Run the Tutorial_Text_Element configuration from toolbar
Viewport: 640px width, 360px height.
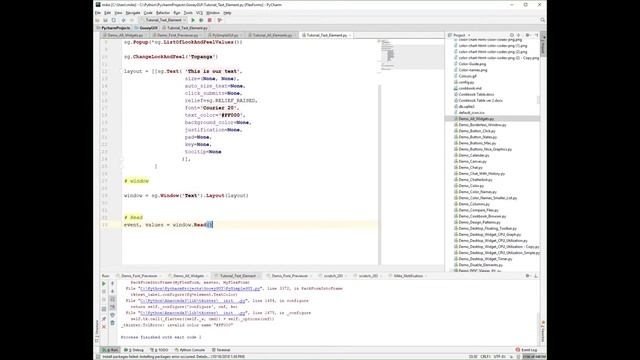point(193,20)
